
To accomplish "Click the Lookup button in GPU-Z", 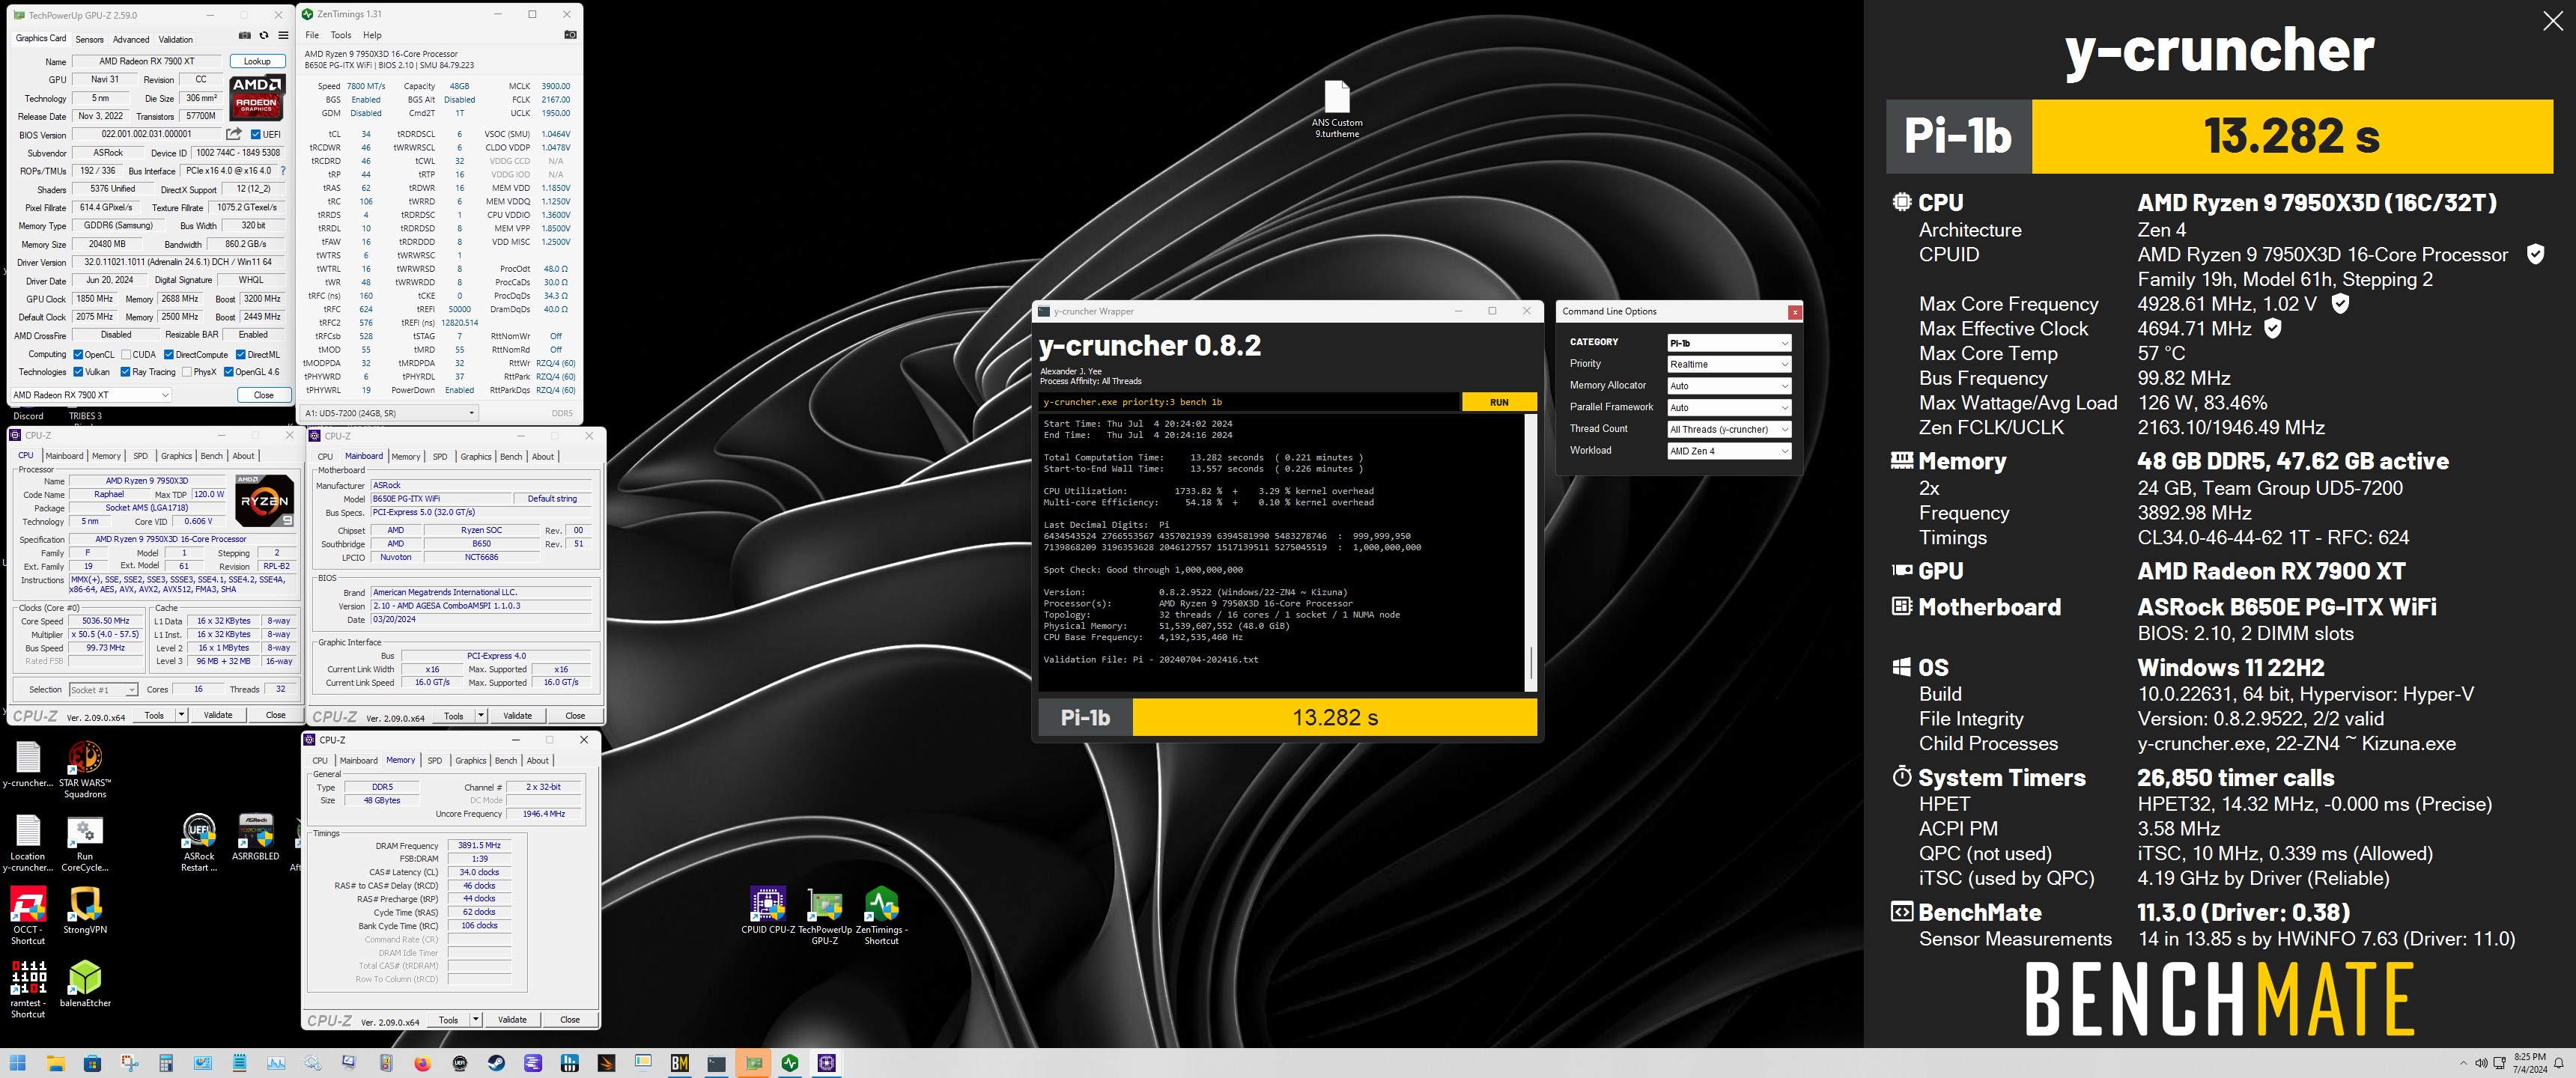I will coord(257,61).
